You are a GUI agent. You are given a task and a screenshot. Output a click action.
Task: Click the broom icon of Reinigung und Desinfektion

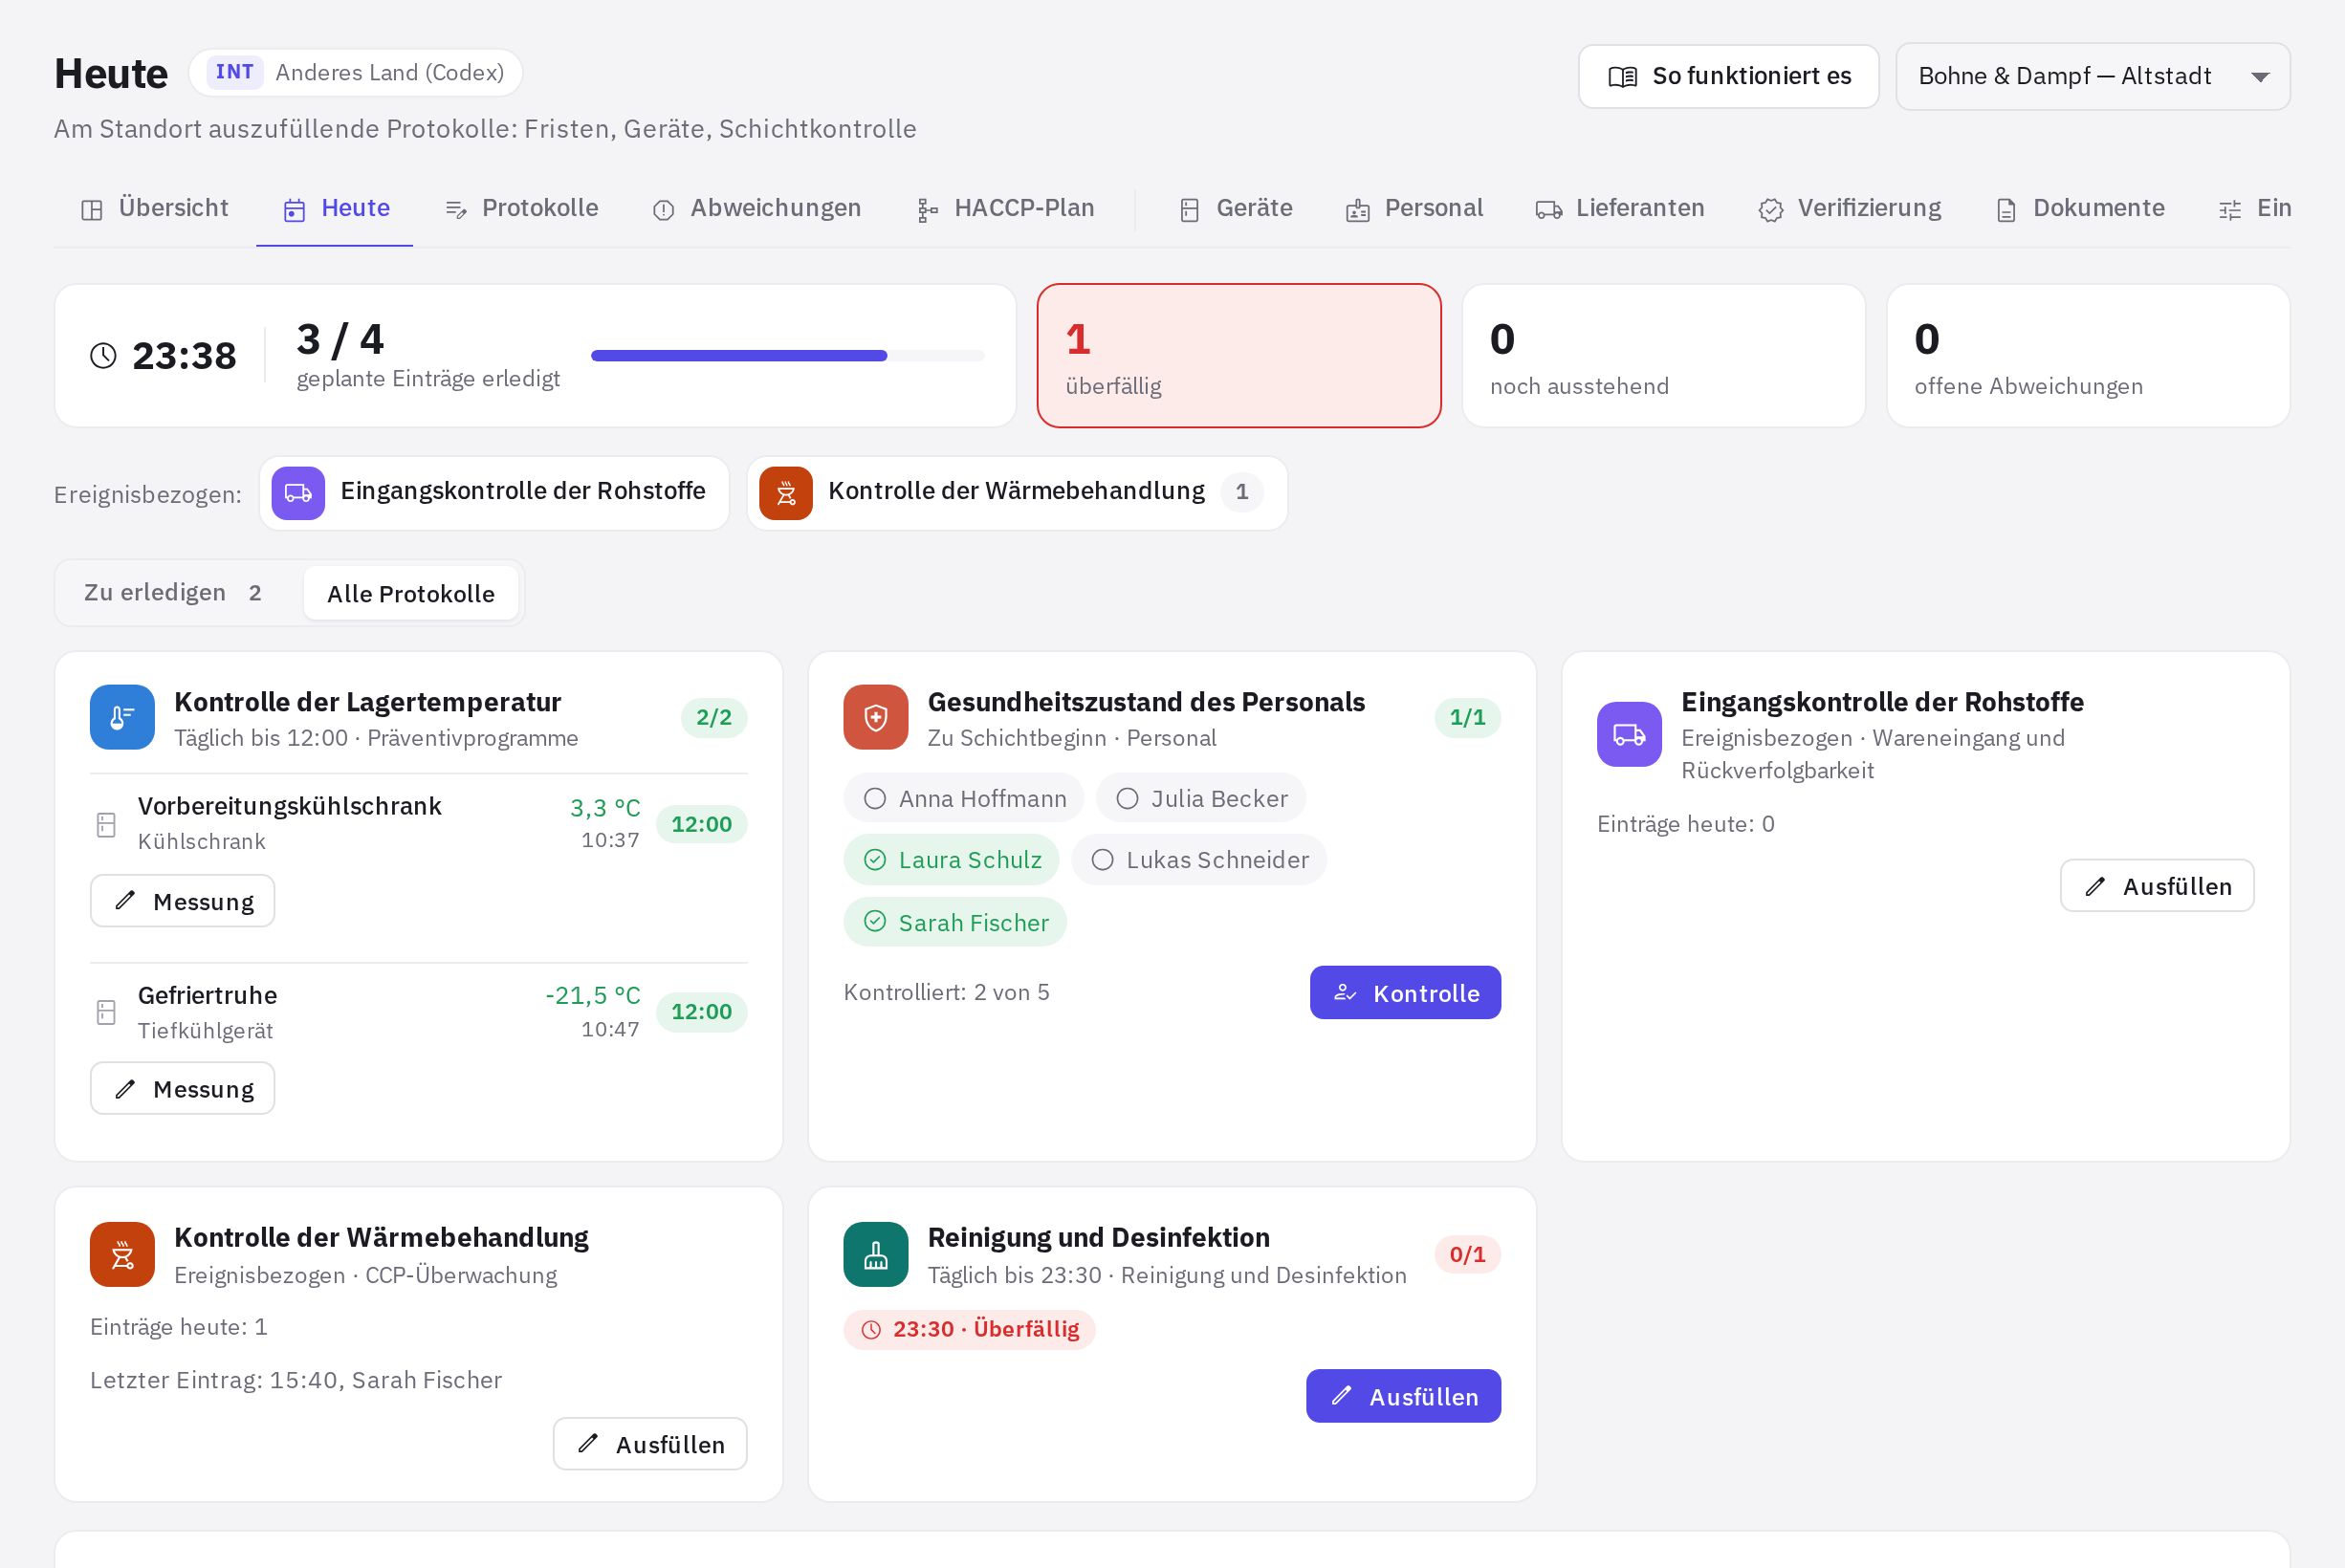click(x=876, y=1254)
